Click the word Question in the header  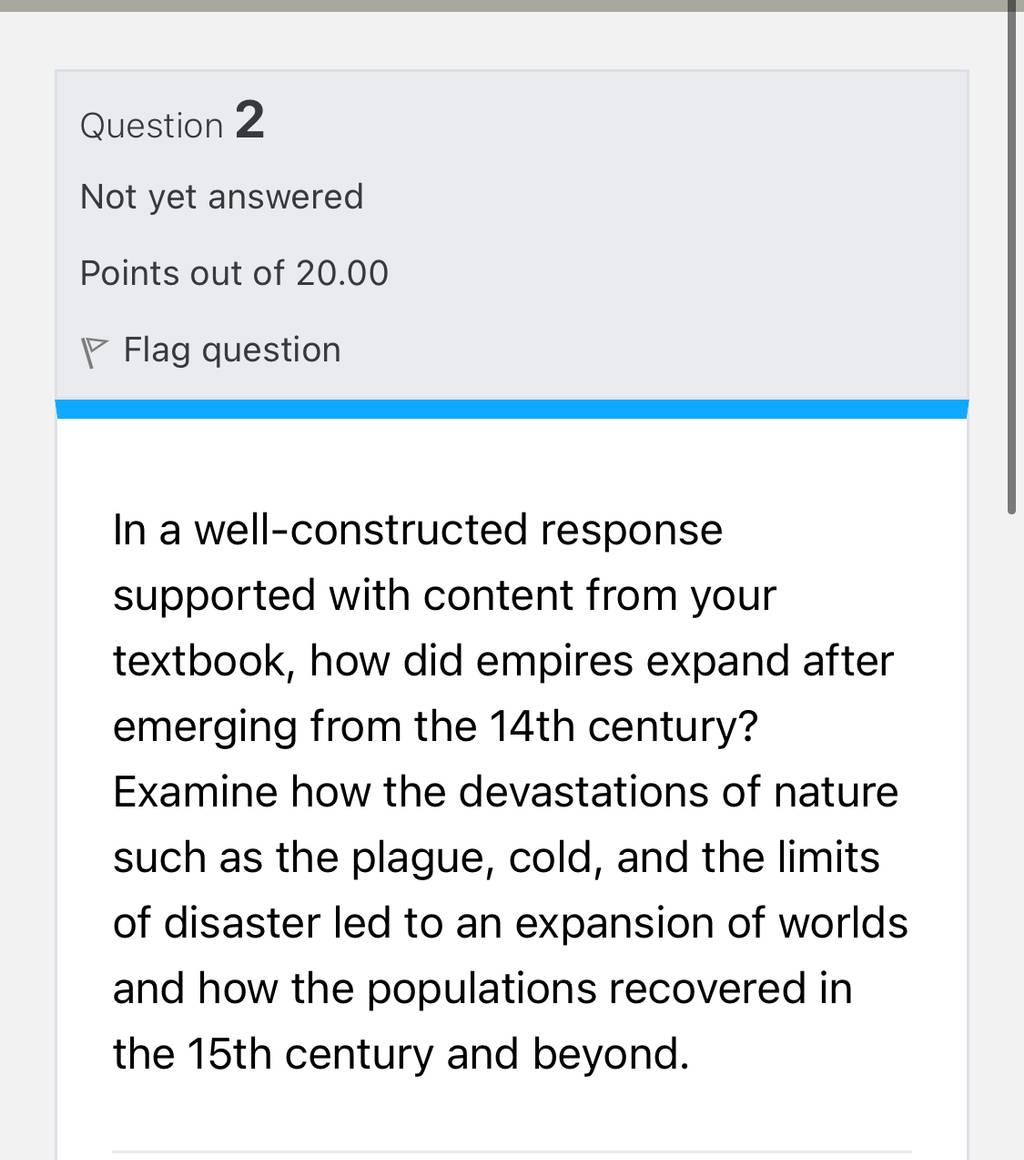152,126
